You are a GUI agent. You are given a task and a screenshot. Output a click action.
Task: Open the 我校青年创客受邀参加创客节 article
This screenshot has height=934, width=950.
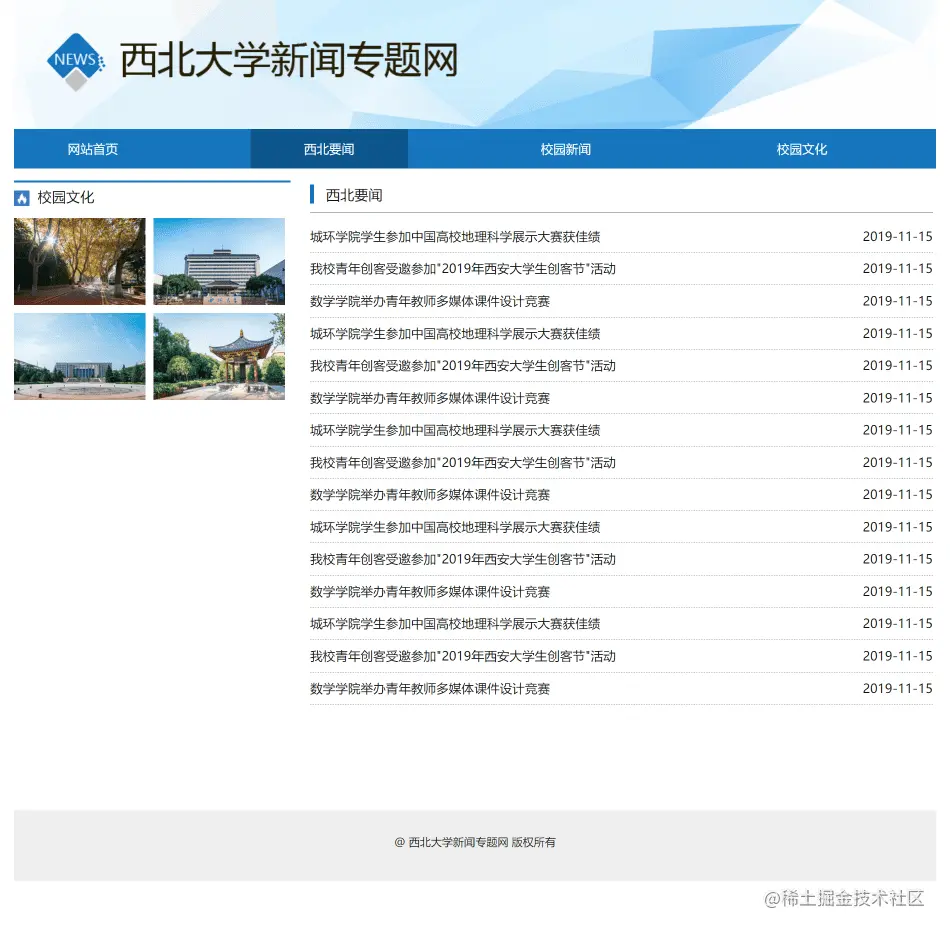(461, 268)
